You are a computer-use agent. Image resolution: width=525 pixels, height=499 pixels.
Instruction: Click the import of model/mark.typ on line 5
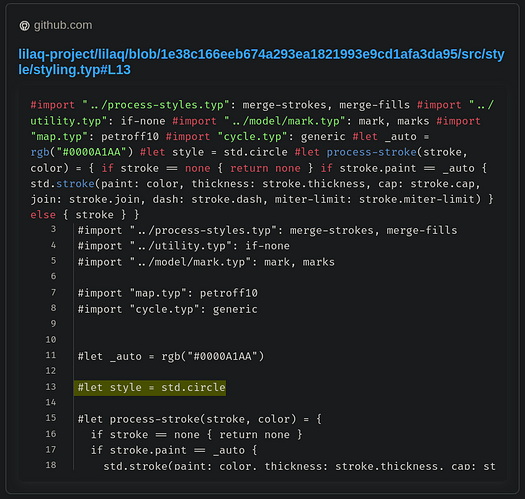coord(206,262)
